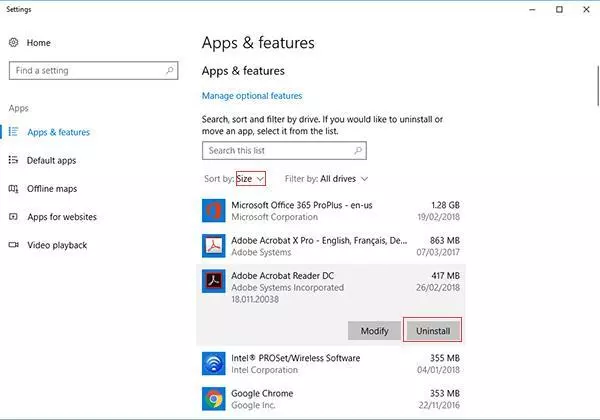Click the Default apps sidebar icon
600x420 pixels.
(13, 160)
